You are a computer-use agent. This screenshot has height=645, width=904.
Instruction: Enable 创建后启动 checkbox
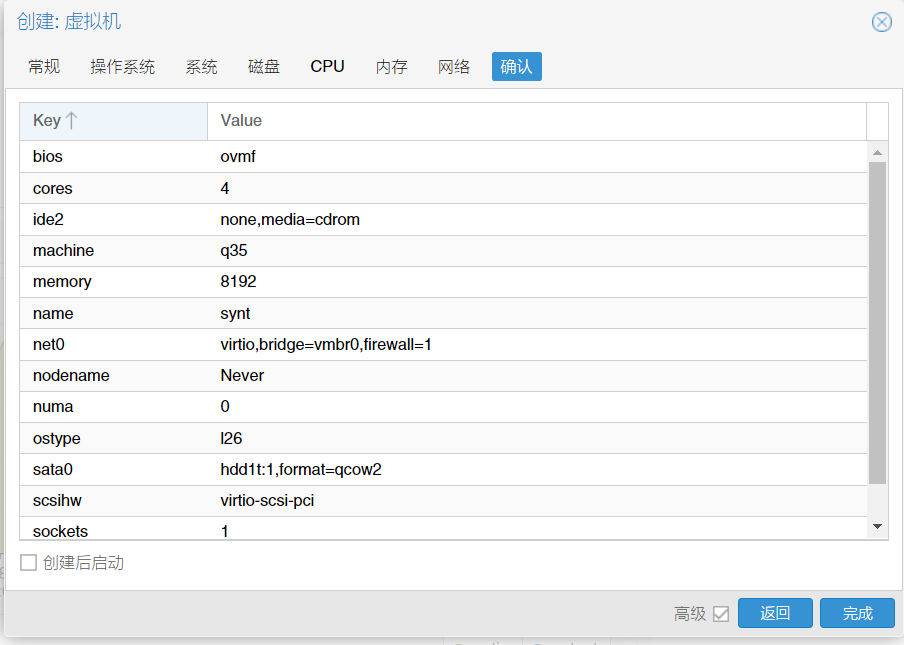click(28, 563)
